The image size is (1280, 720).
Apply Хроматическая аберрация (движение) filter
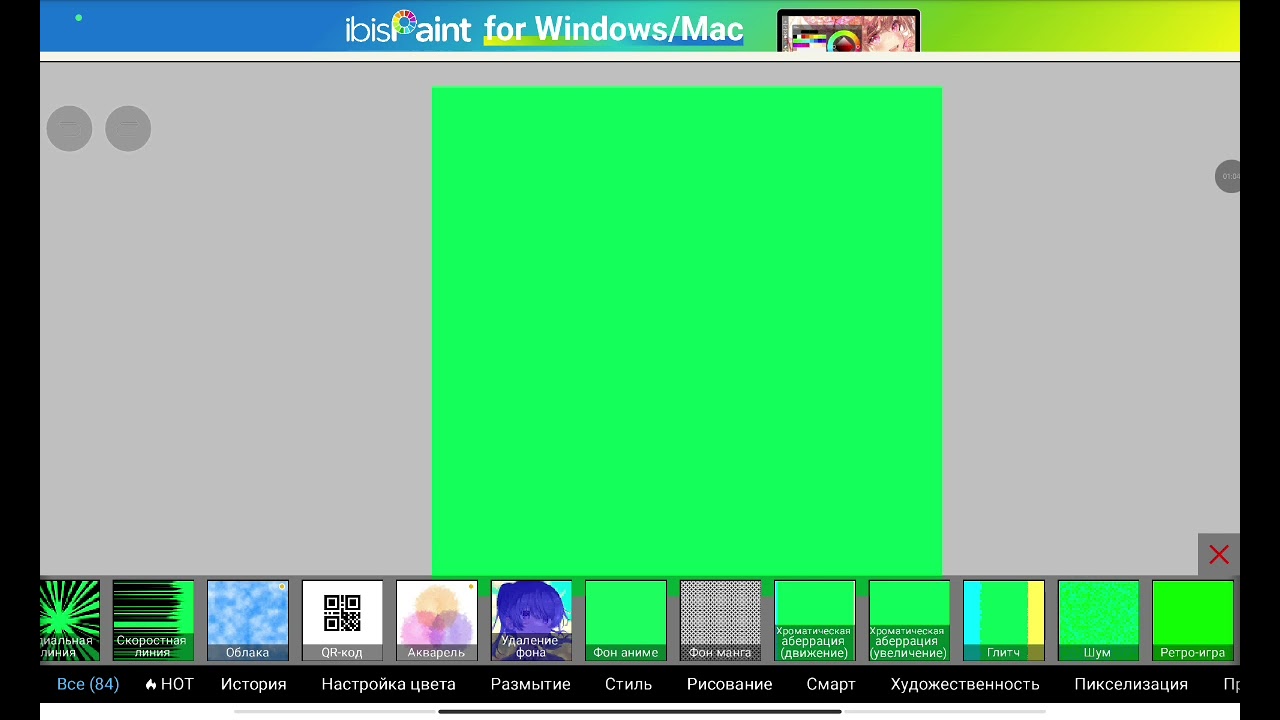[x=815, y=621]
